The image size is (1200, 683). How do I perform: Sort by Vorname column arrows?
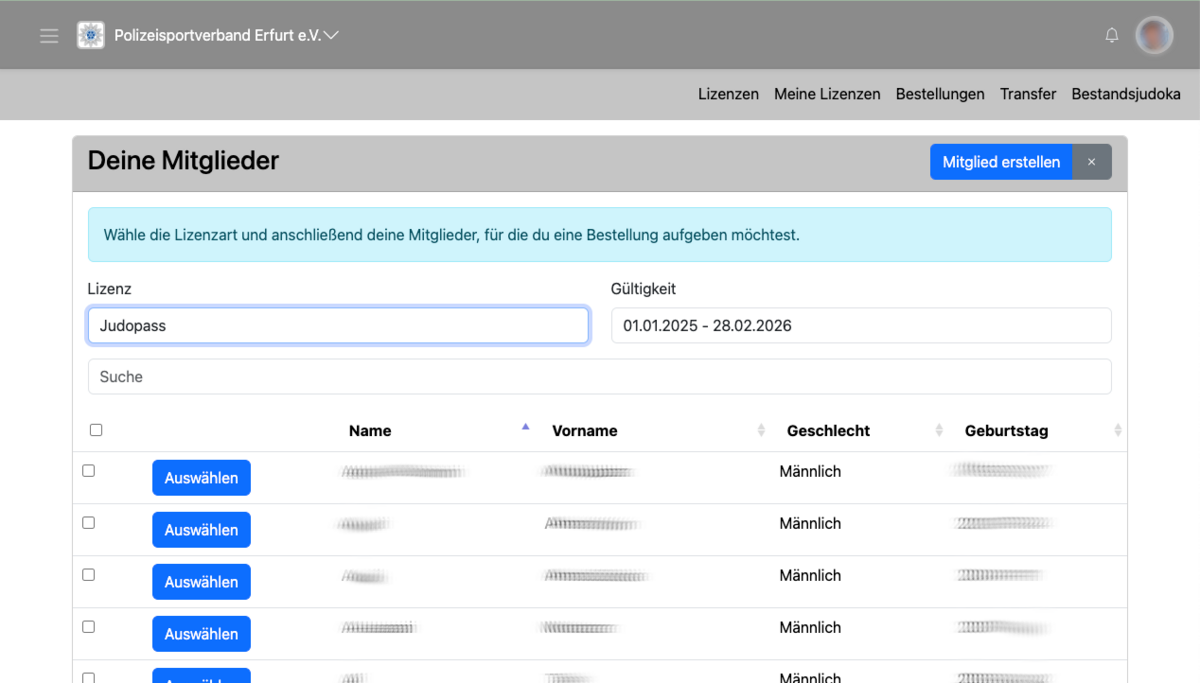click(x=761, y=430)
